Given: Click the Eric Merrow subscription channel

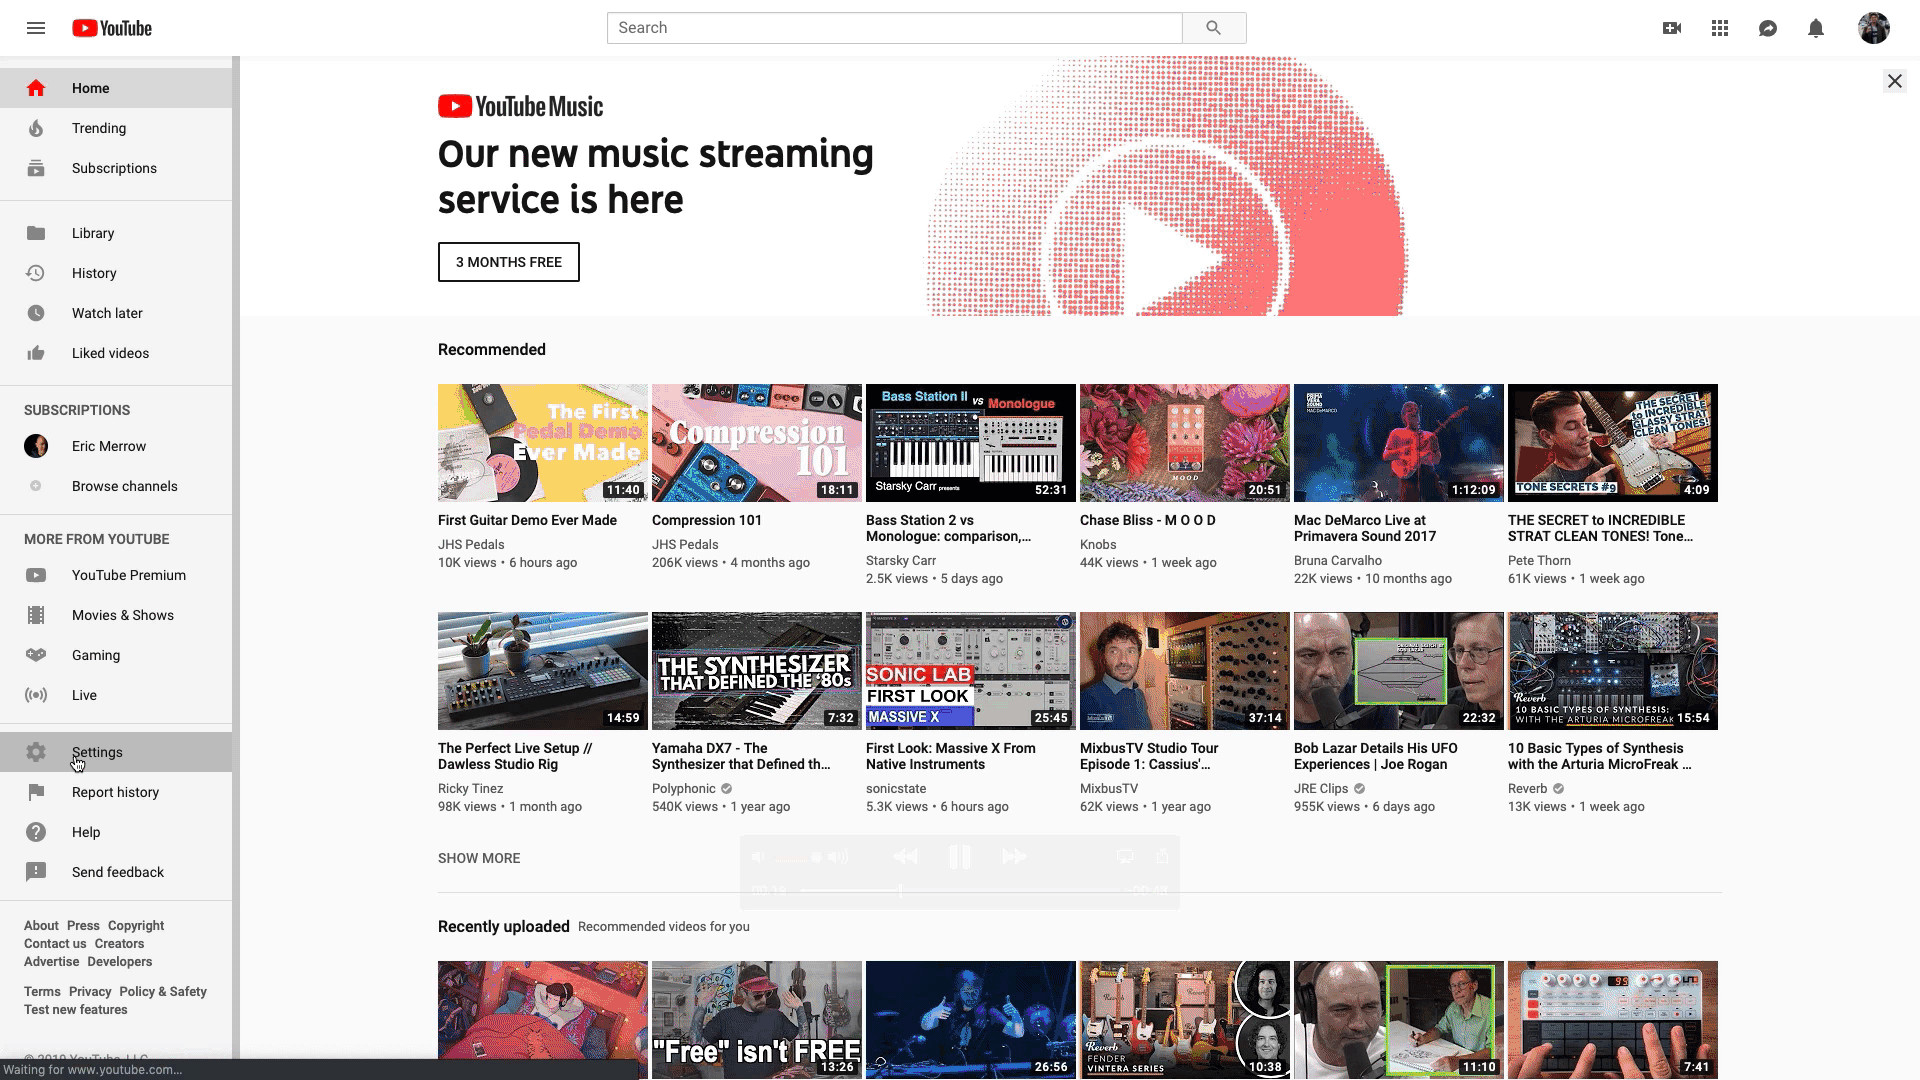Looking at the screenshot, I should 108,446.
